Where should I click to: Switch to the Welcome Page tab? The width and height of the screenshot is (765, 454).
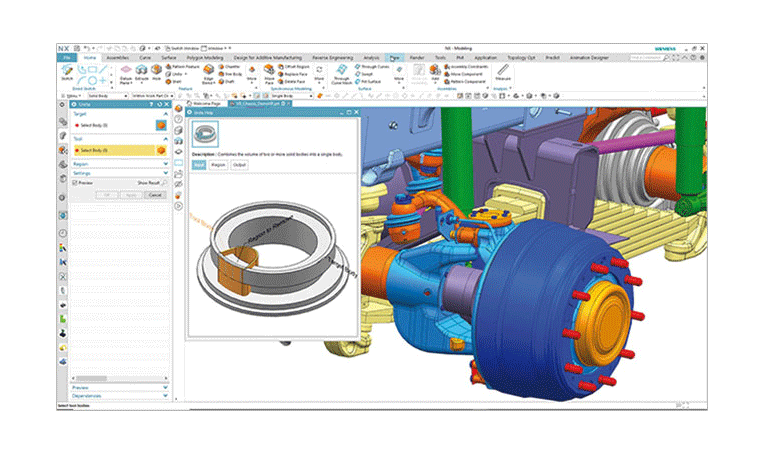[207, 104]
